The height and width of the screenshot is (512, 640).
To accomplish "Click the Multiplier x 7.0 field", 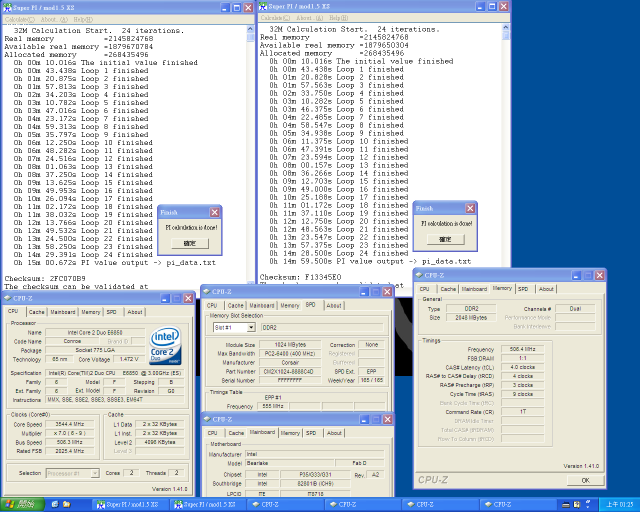I will (69, 433).
